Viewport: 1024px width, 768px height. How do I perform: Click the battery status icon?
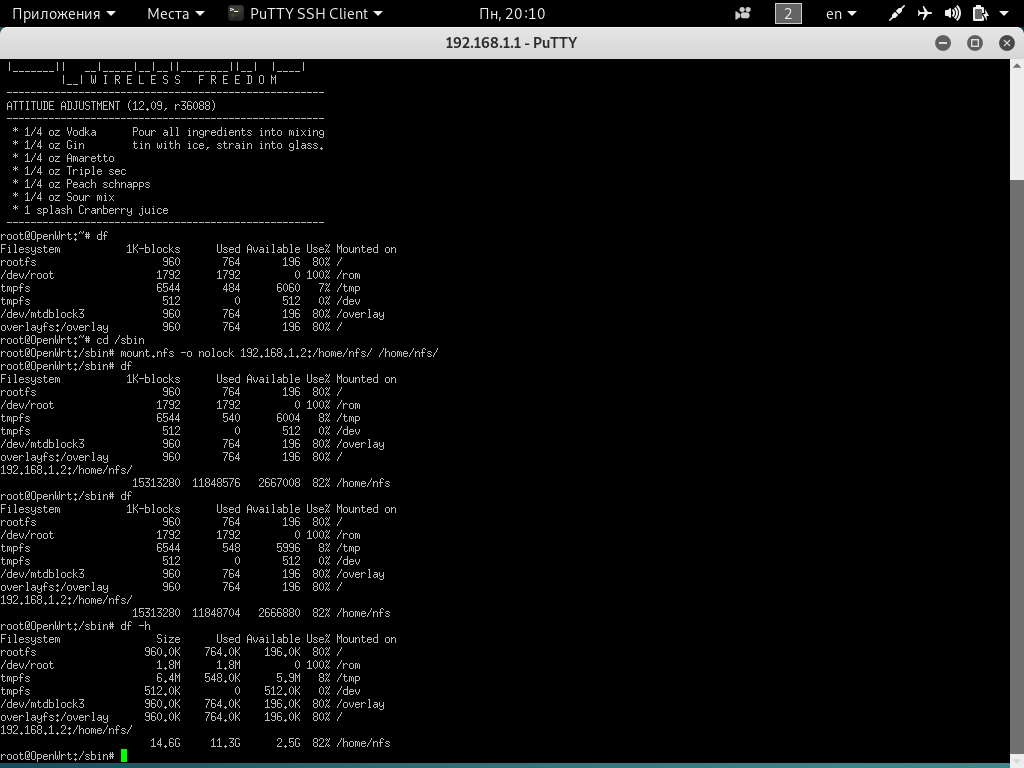(x=980, y=13)
